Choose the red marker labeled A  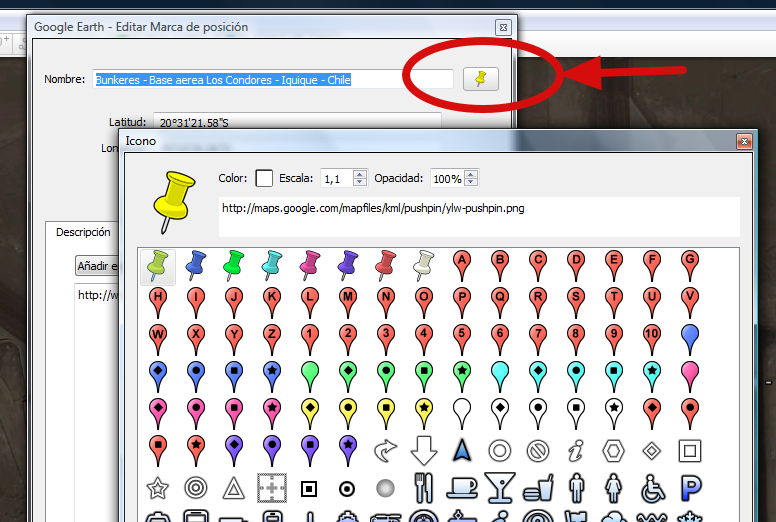click(462, 265)
